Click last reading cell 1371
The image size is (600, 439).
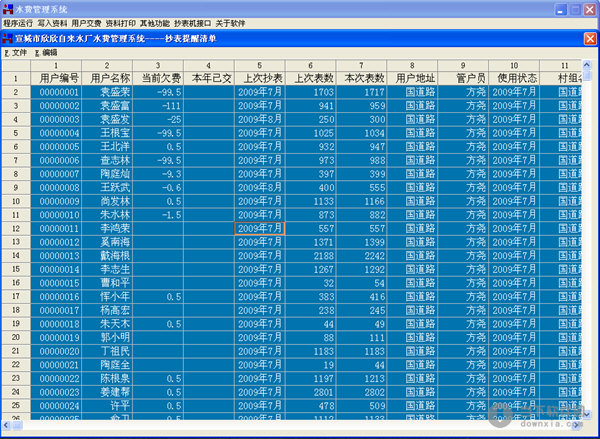click(x=311, y=242)
